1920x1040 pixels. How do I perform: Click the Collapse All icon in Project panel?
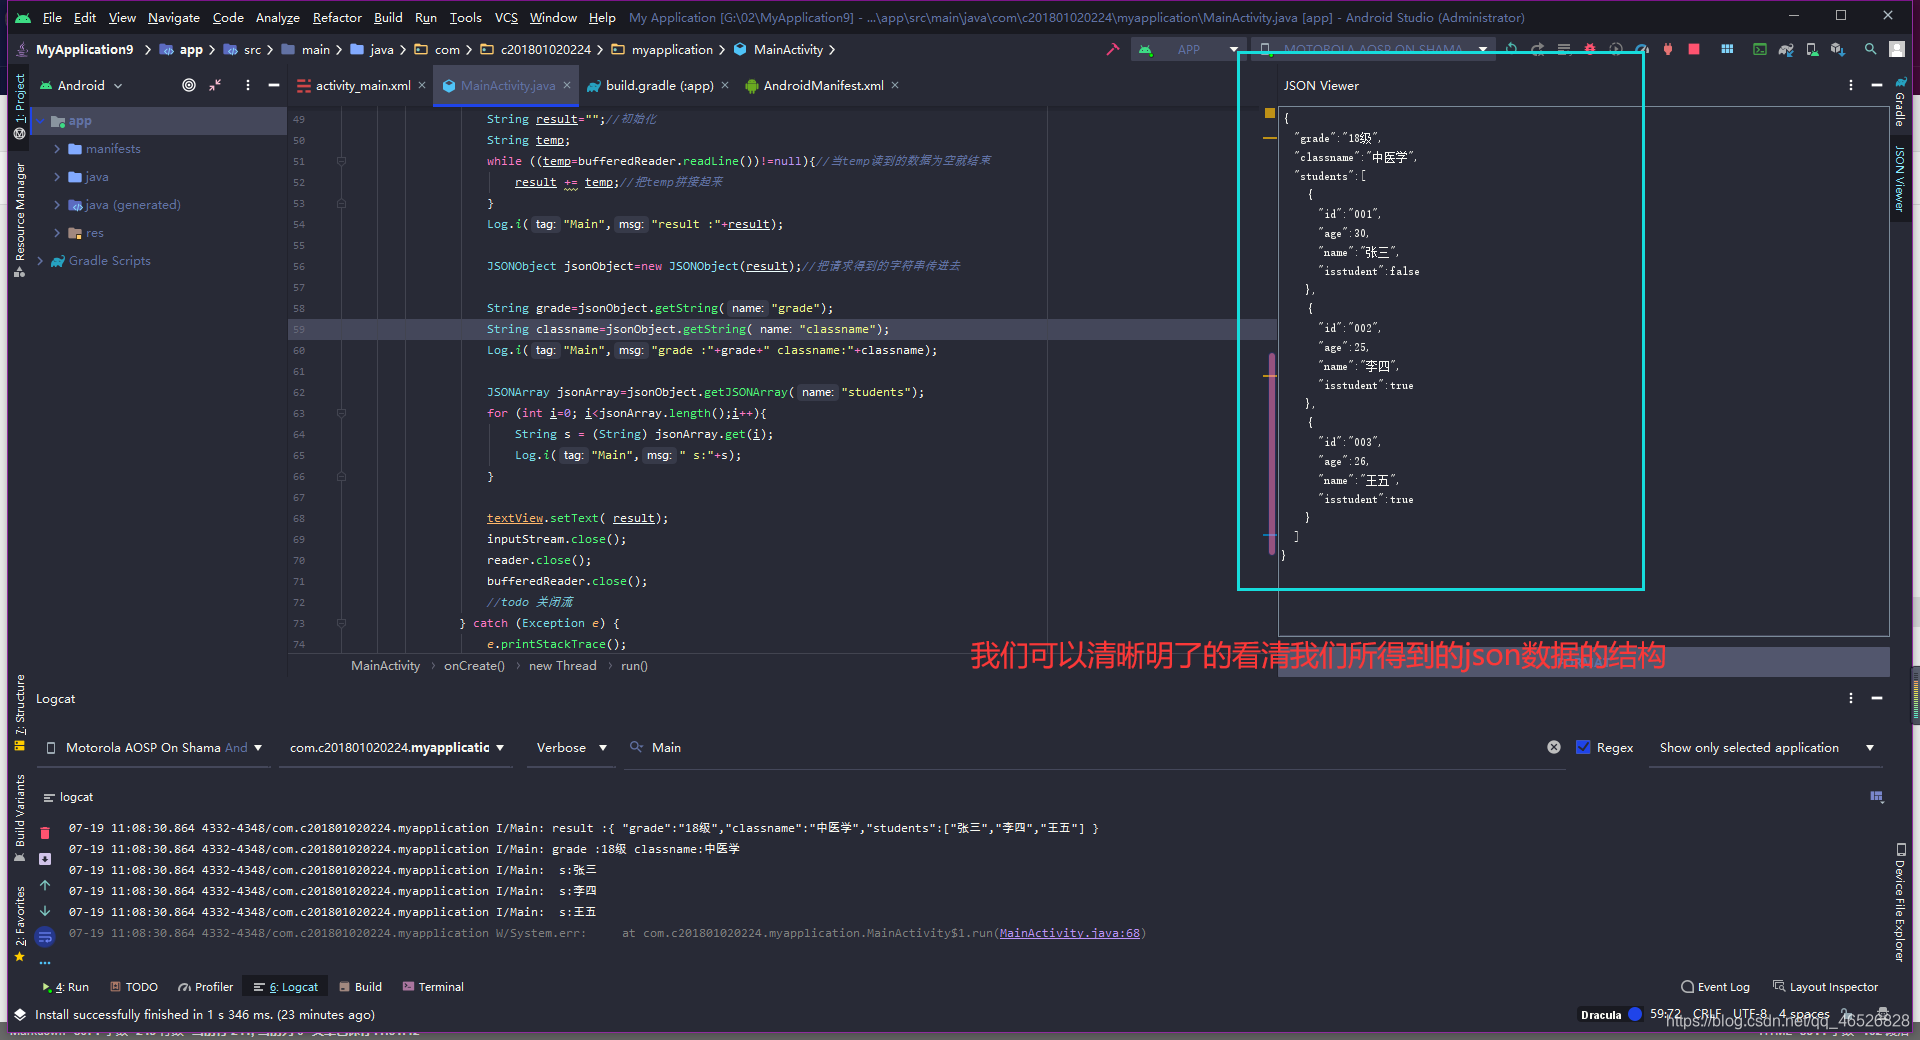click(x=215, y=85)
